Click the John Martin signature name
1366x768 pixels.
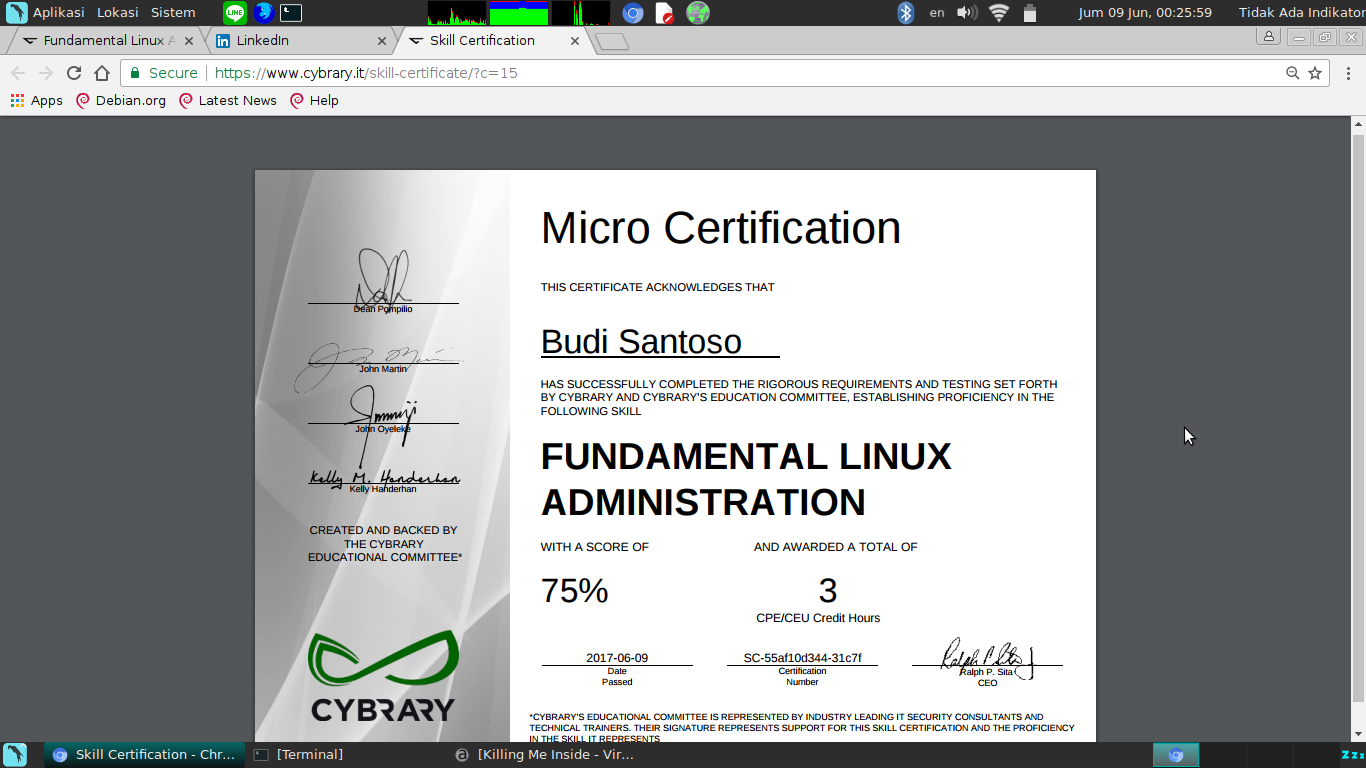click(383, 369)
